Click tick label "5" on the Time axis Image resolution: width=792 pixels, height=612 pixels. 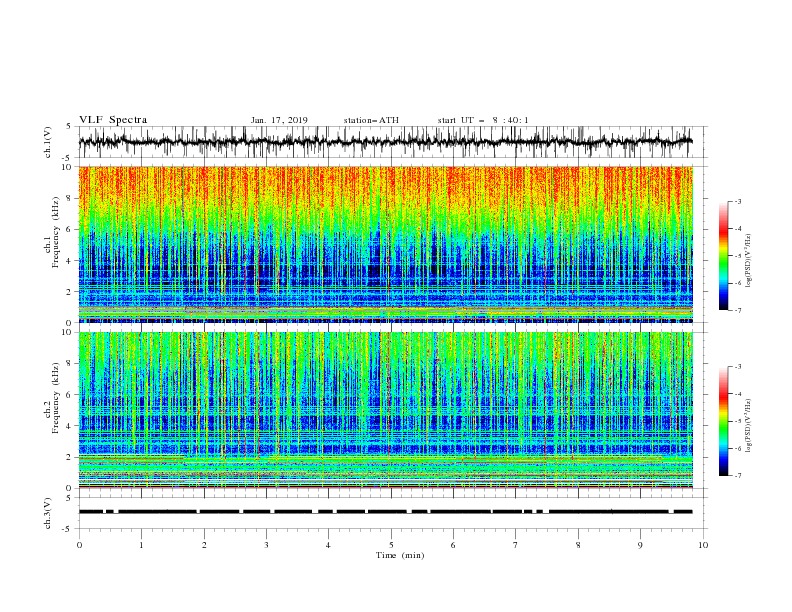coord(391,545)
